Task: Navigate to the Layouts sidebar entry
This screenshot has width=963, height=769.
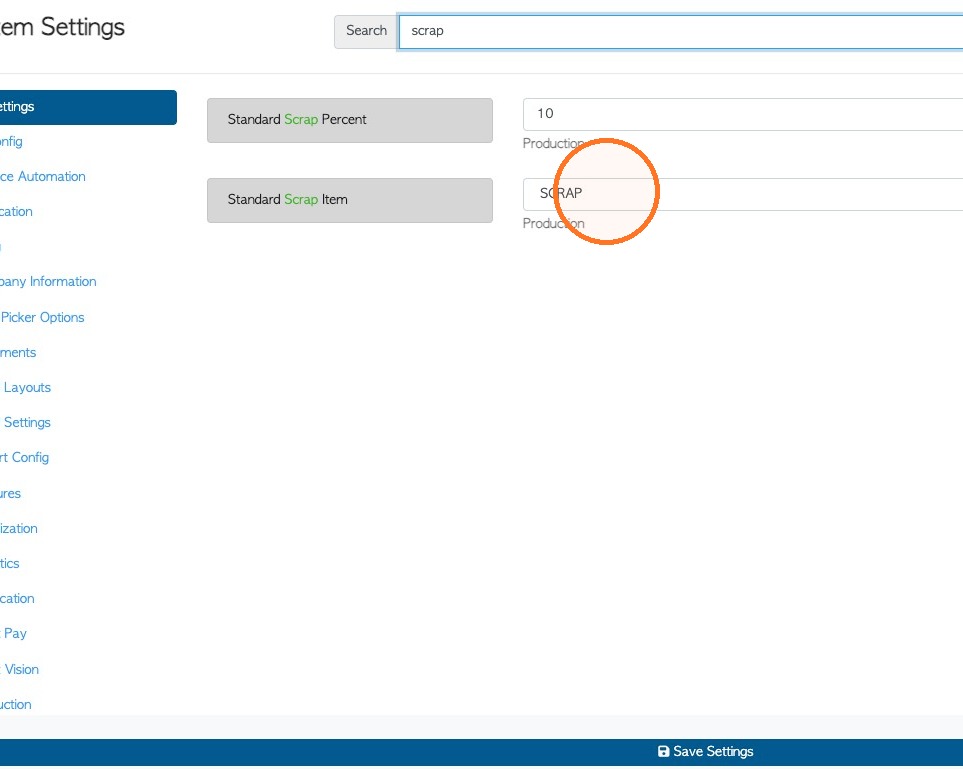Action: pyautogui.click(x=26, y=388)
